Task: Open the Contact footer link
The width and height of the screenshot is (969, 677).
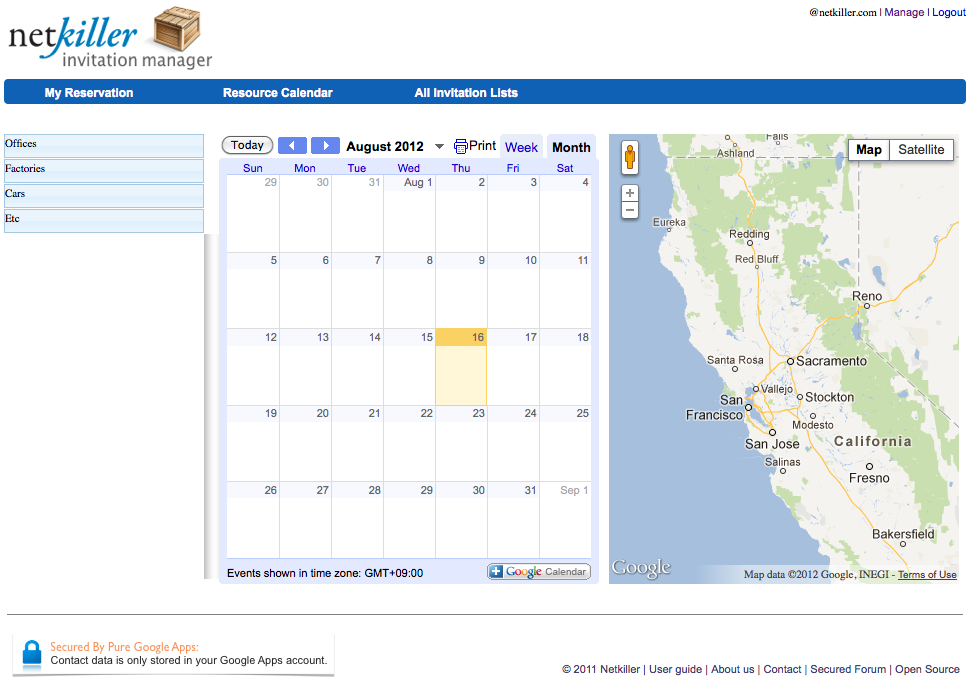Action: point(782,669)
